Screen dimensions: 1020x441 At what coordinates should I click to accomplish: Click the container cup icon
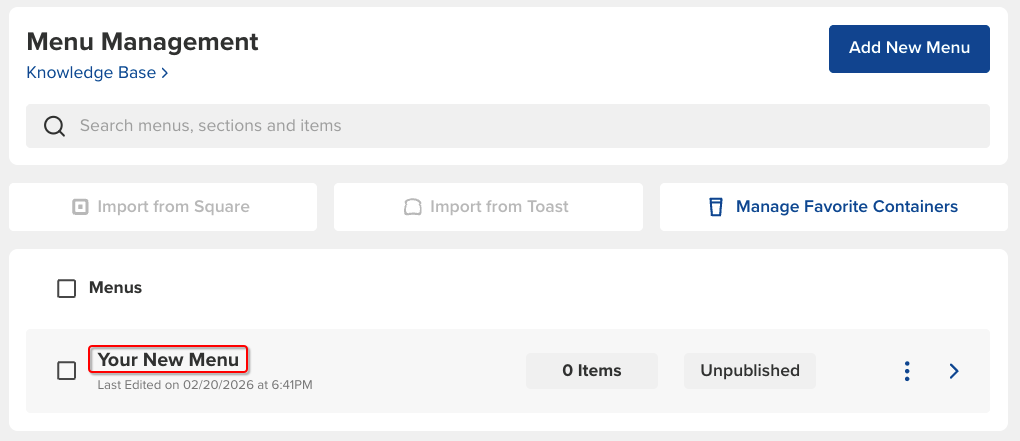tap(715, 207)
